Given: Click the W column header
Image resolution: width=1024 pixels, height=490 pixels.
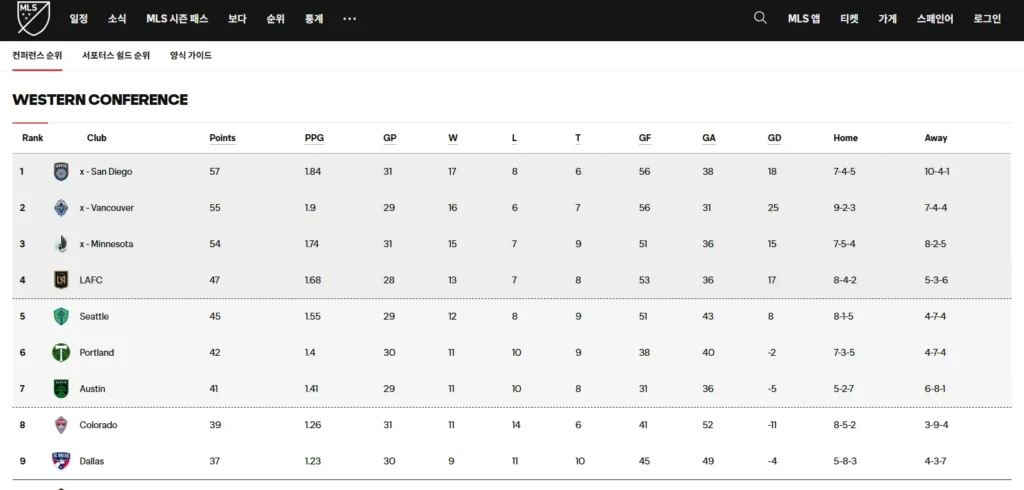Looking at the screenshot, I should pyautogui.click(x=453, y=138).
